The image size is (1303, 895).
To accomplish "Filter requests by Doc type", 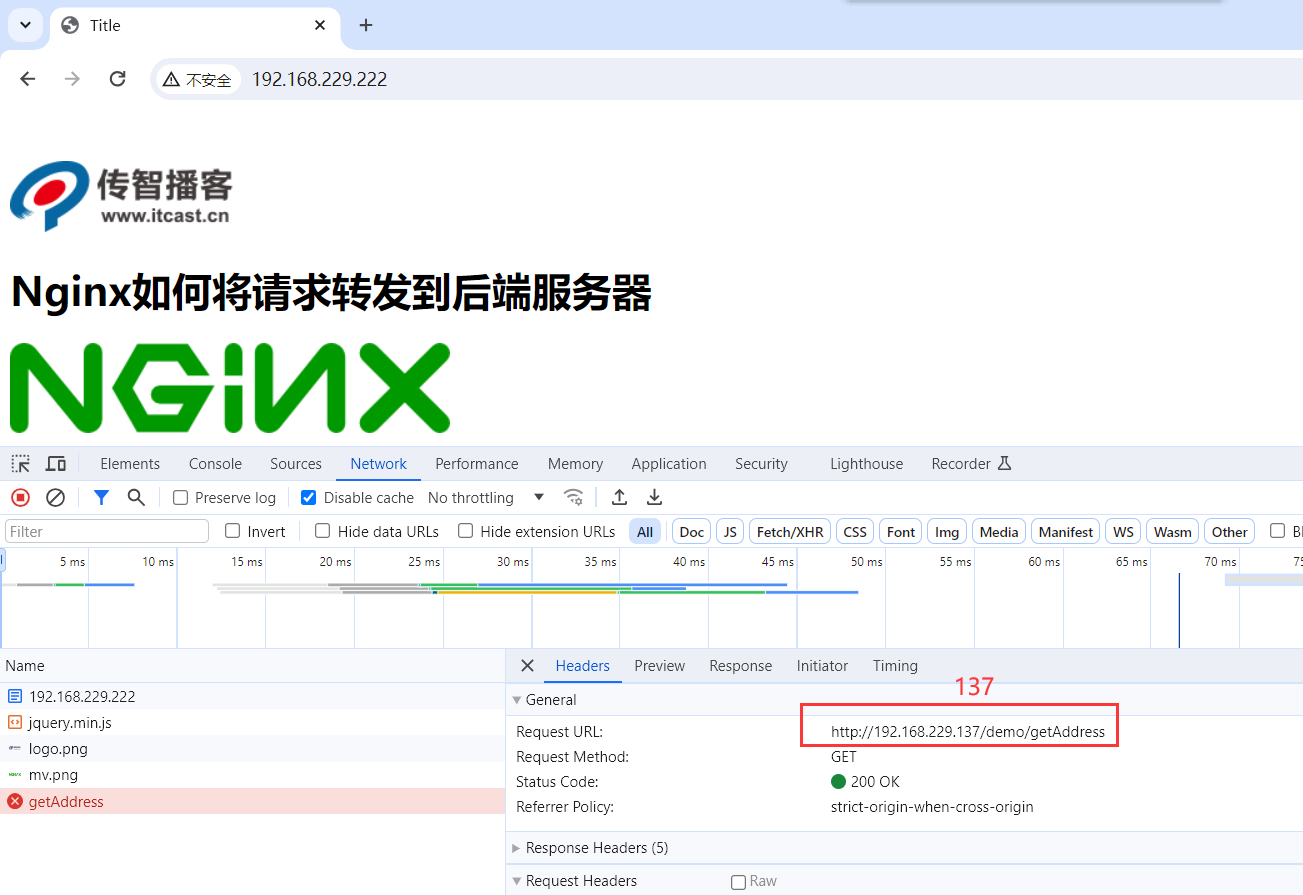I will [x=692, y=532].
